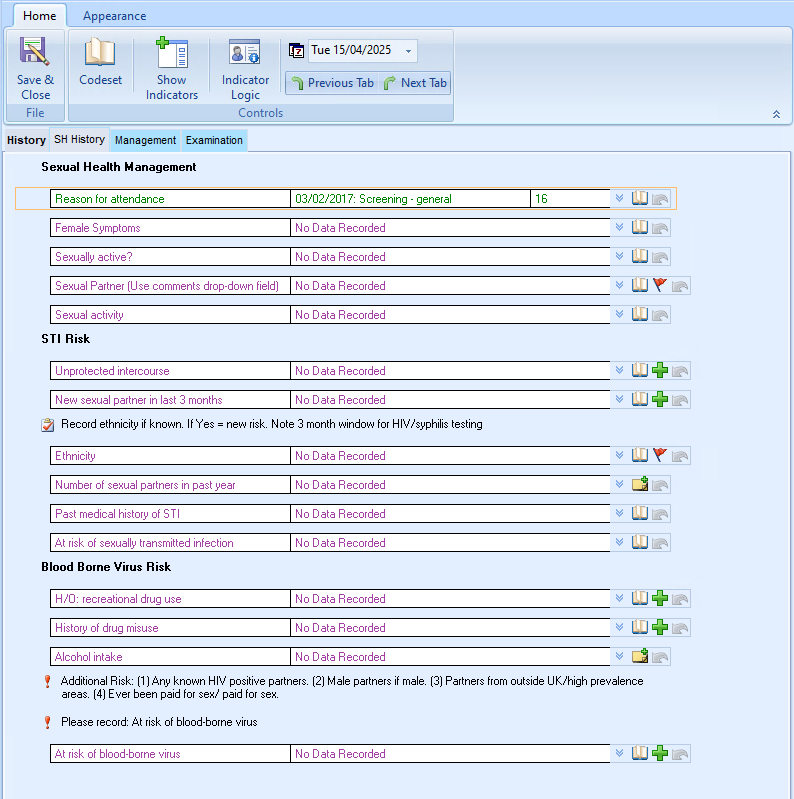This screenshot has width=794, height=799.
Task: Open codeset book icon for Female Symptoms
Action: point(640,228)
